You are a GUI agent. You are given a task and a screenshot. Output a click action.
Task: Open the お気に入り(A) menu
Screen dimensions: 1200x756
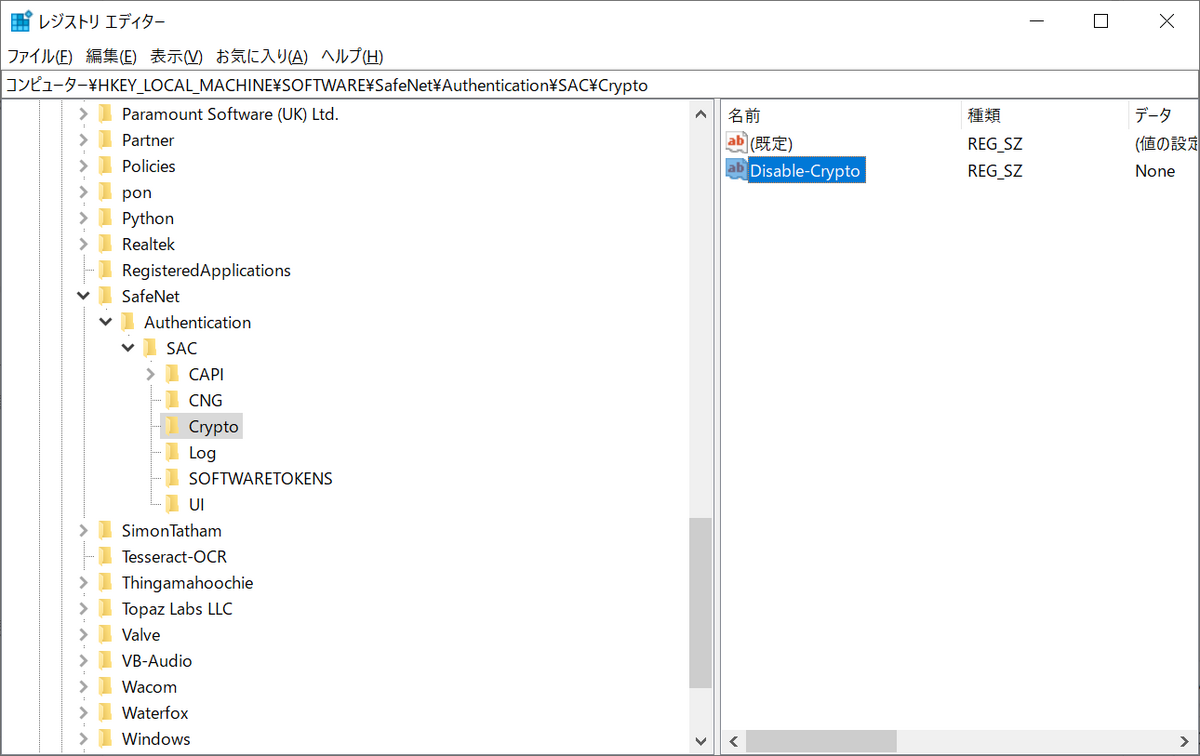tap(262, 57)
